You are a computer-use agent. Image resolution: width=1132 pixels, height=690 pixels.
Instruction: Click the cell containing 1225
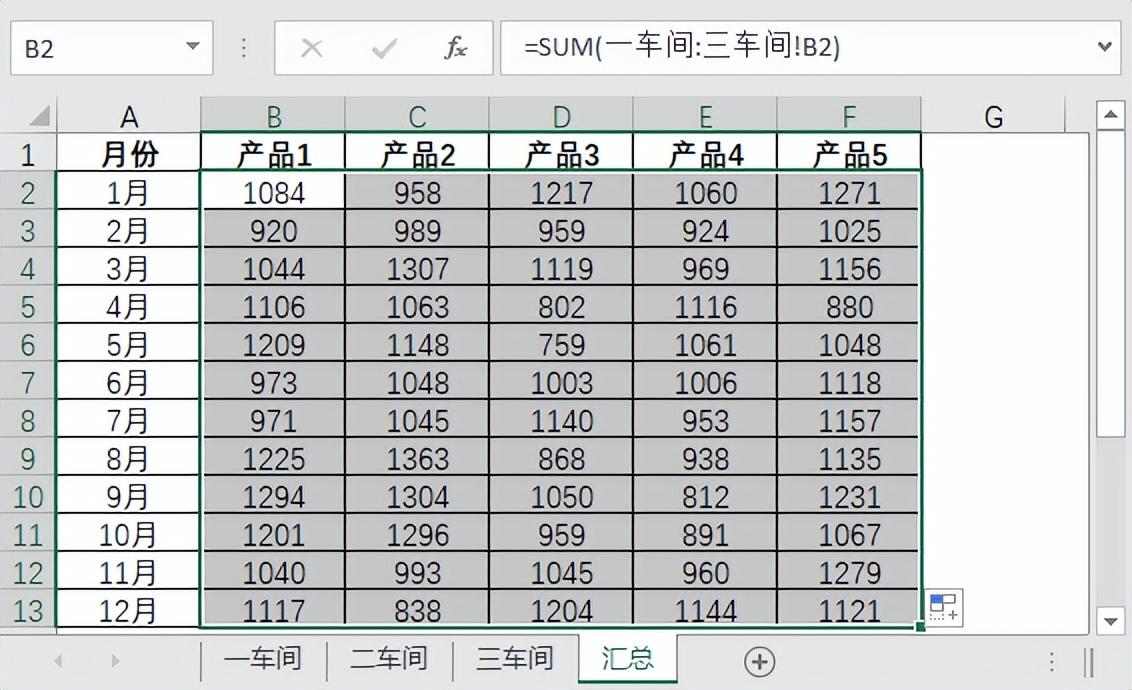(x=273, y=458)
